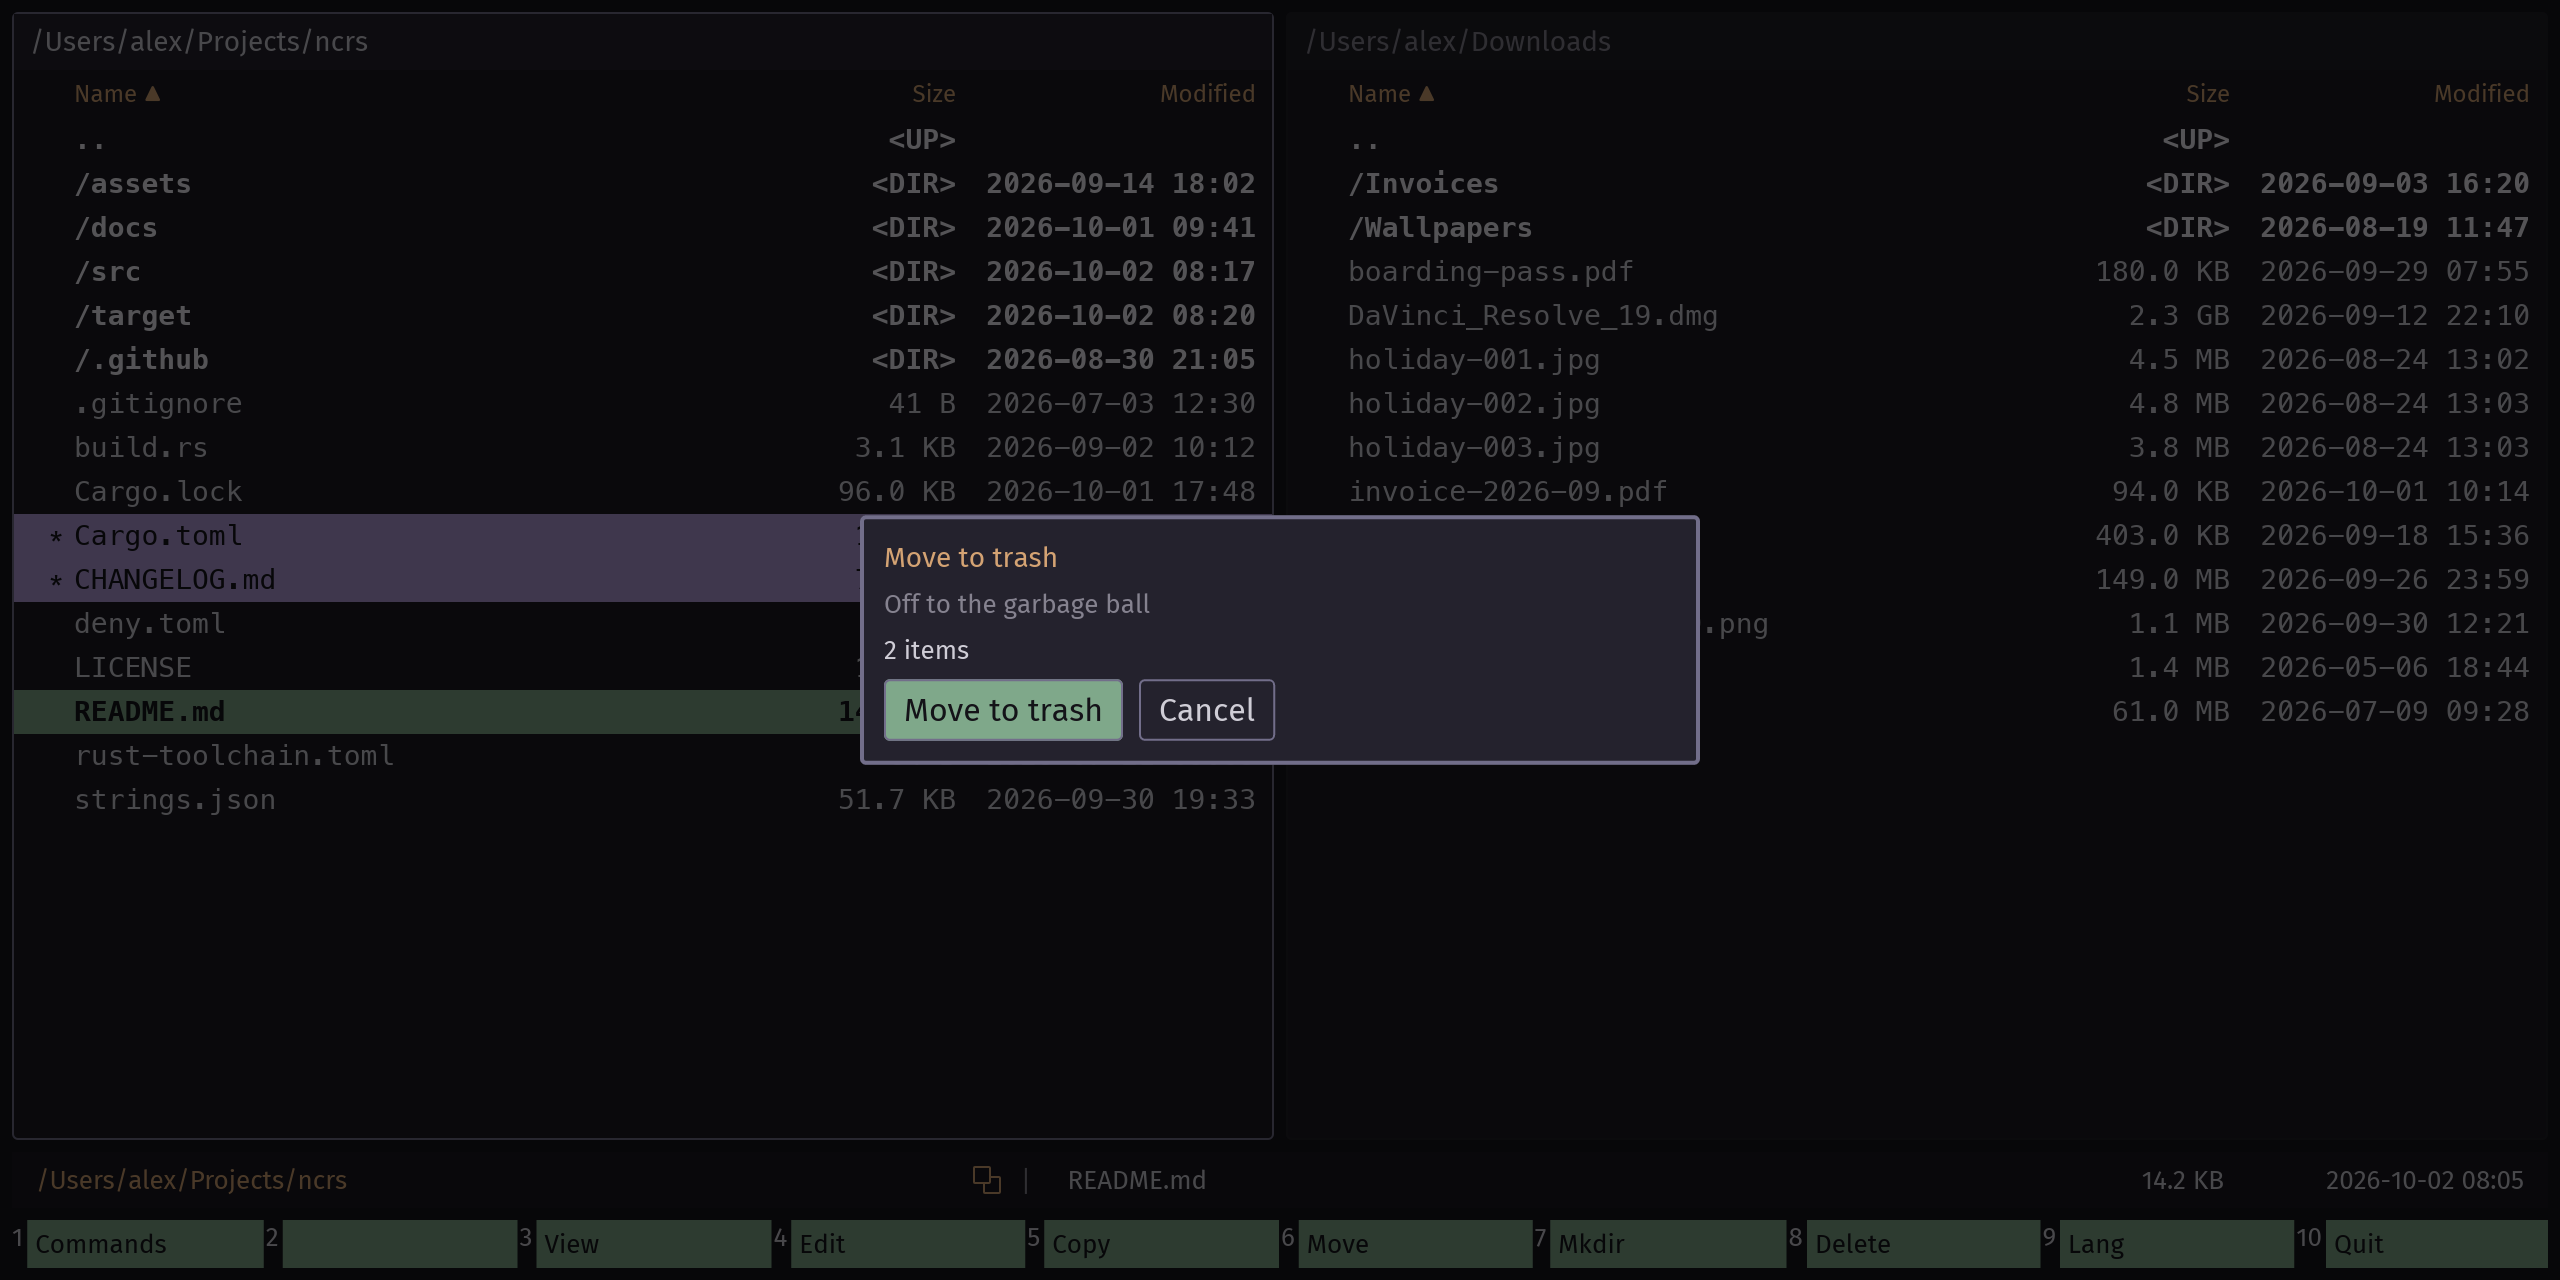Select the build.rs file
The width and height of the screenshot is (2560, 1280).
tap(643, 448)
